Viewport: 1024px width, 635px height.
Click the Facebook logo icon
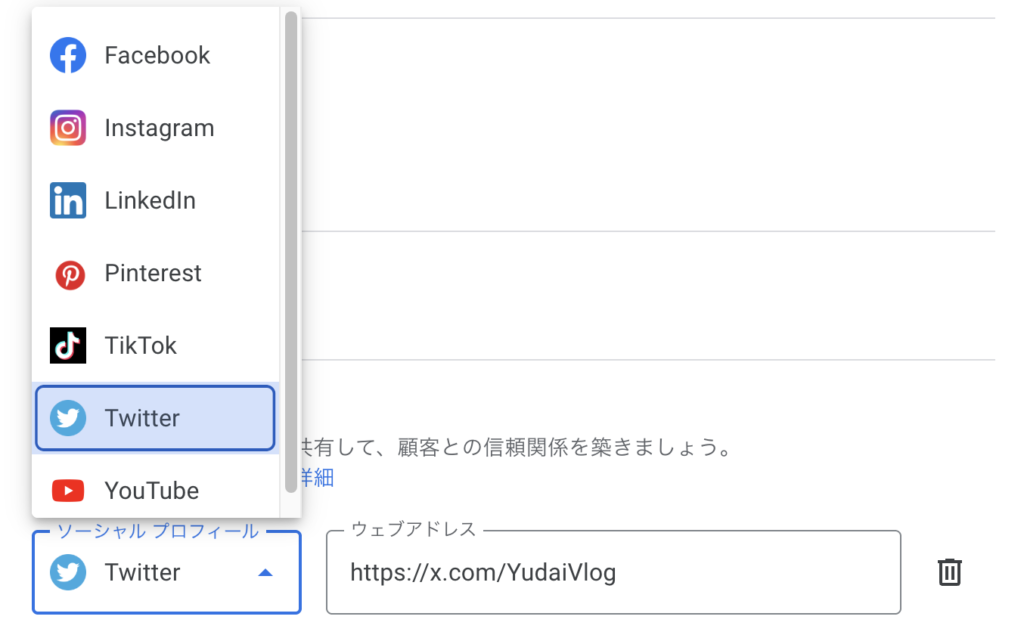pyautogui.click(x=68, y=55)
